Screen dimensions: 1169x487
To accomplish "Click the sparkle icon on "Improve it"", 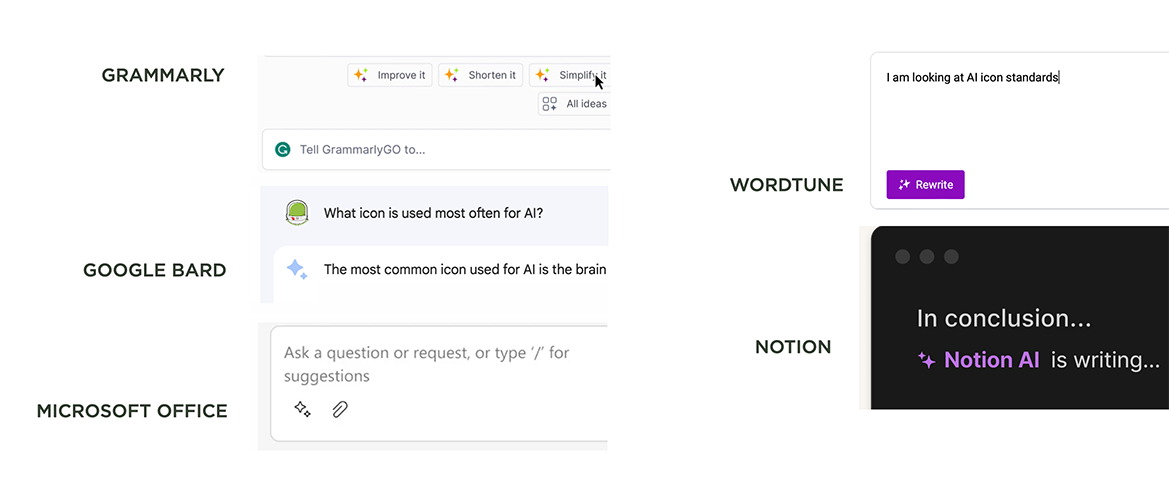I will tap(361, 75).
